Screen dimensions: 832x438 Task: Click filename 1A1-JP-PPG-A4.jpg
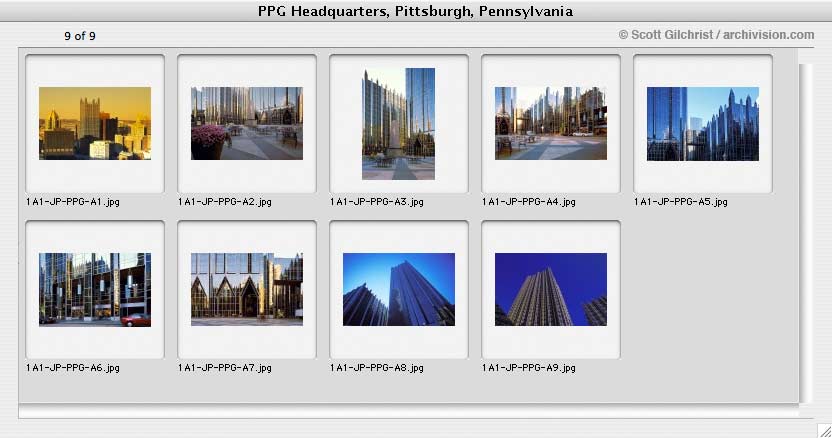pos(528,202)
